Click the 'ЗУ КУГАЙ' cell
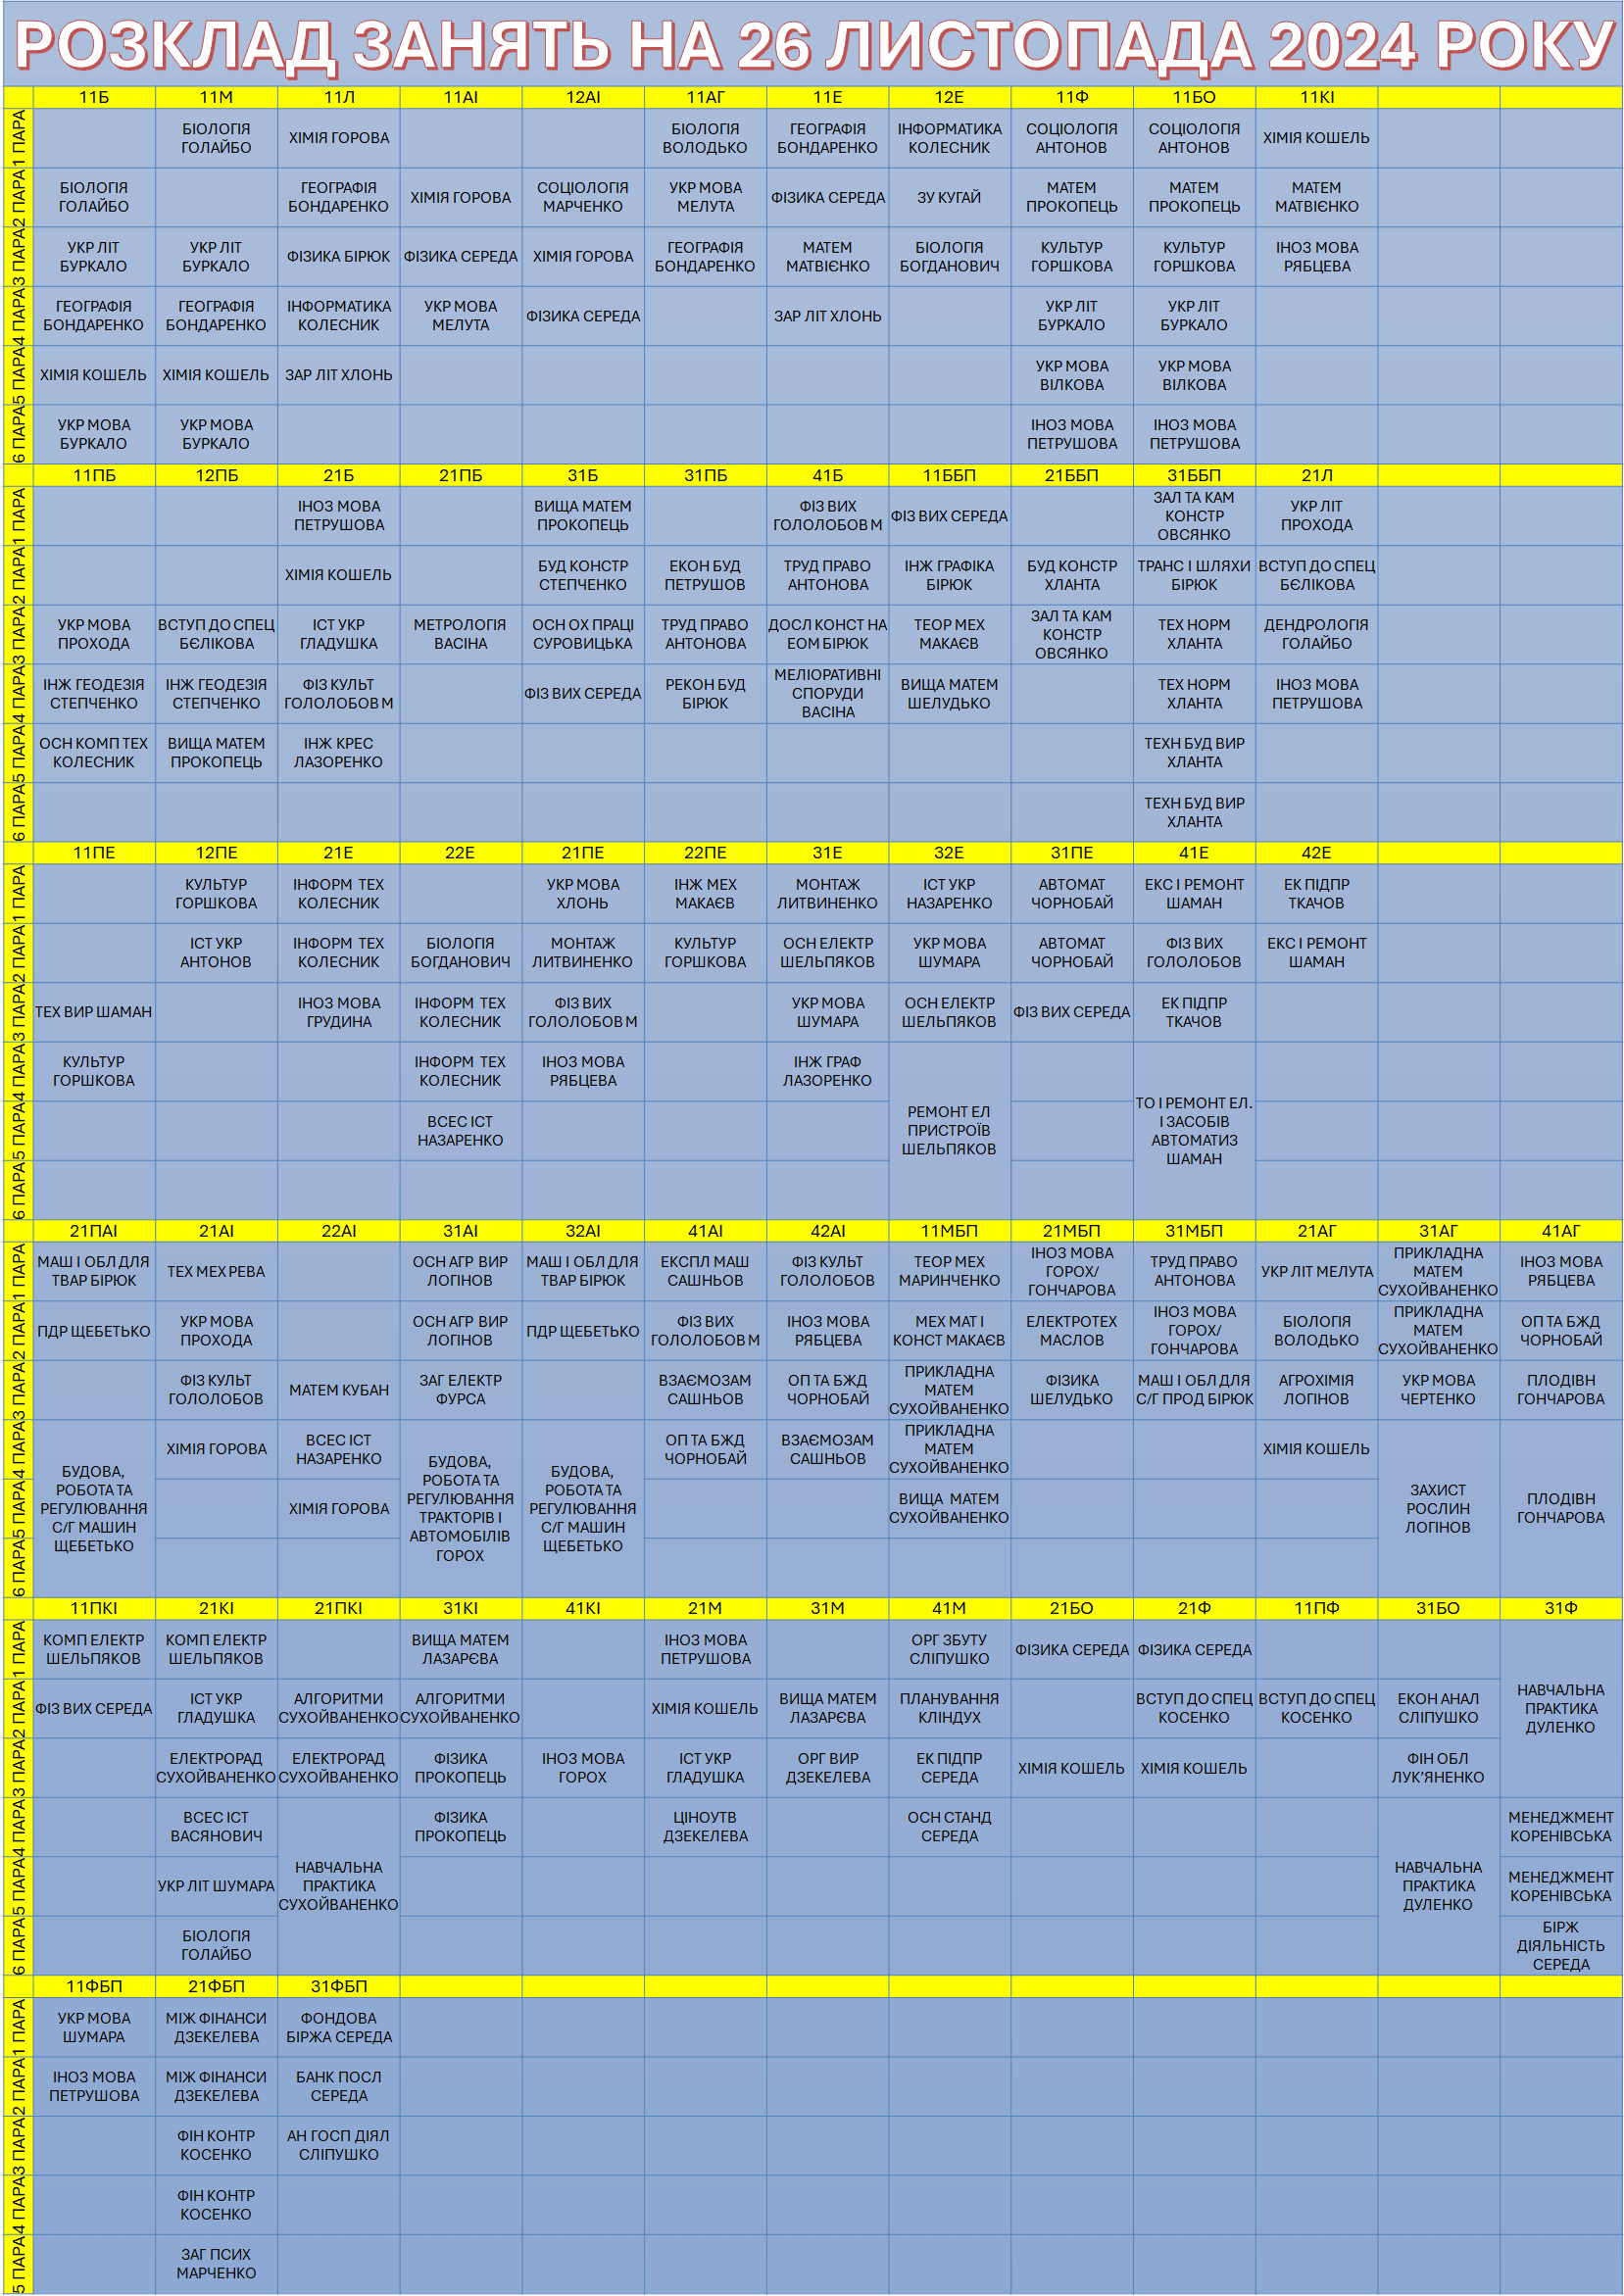 click(949, 197)
